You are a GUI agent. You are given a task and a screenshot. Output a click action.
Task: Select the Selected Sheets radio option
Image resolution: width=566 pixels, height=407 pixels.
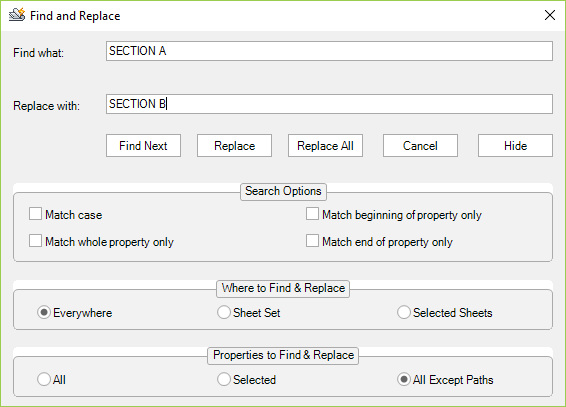tap(404, 312)
